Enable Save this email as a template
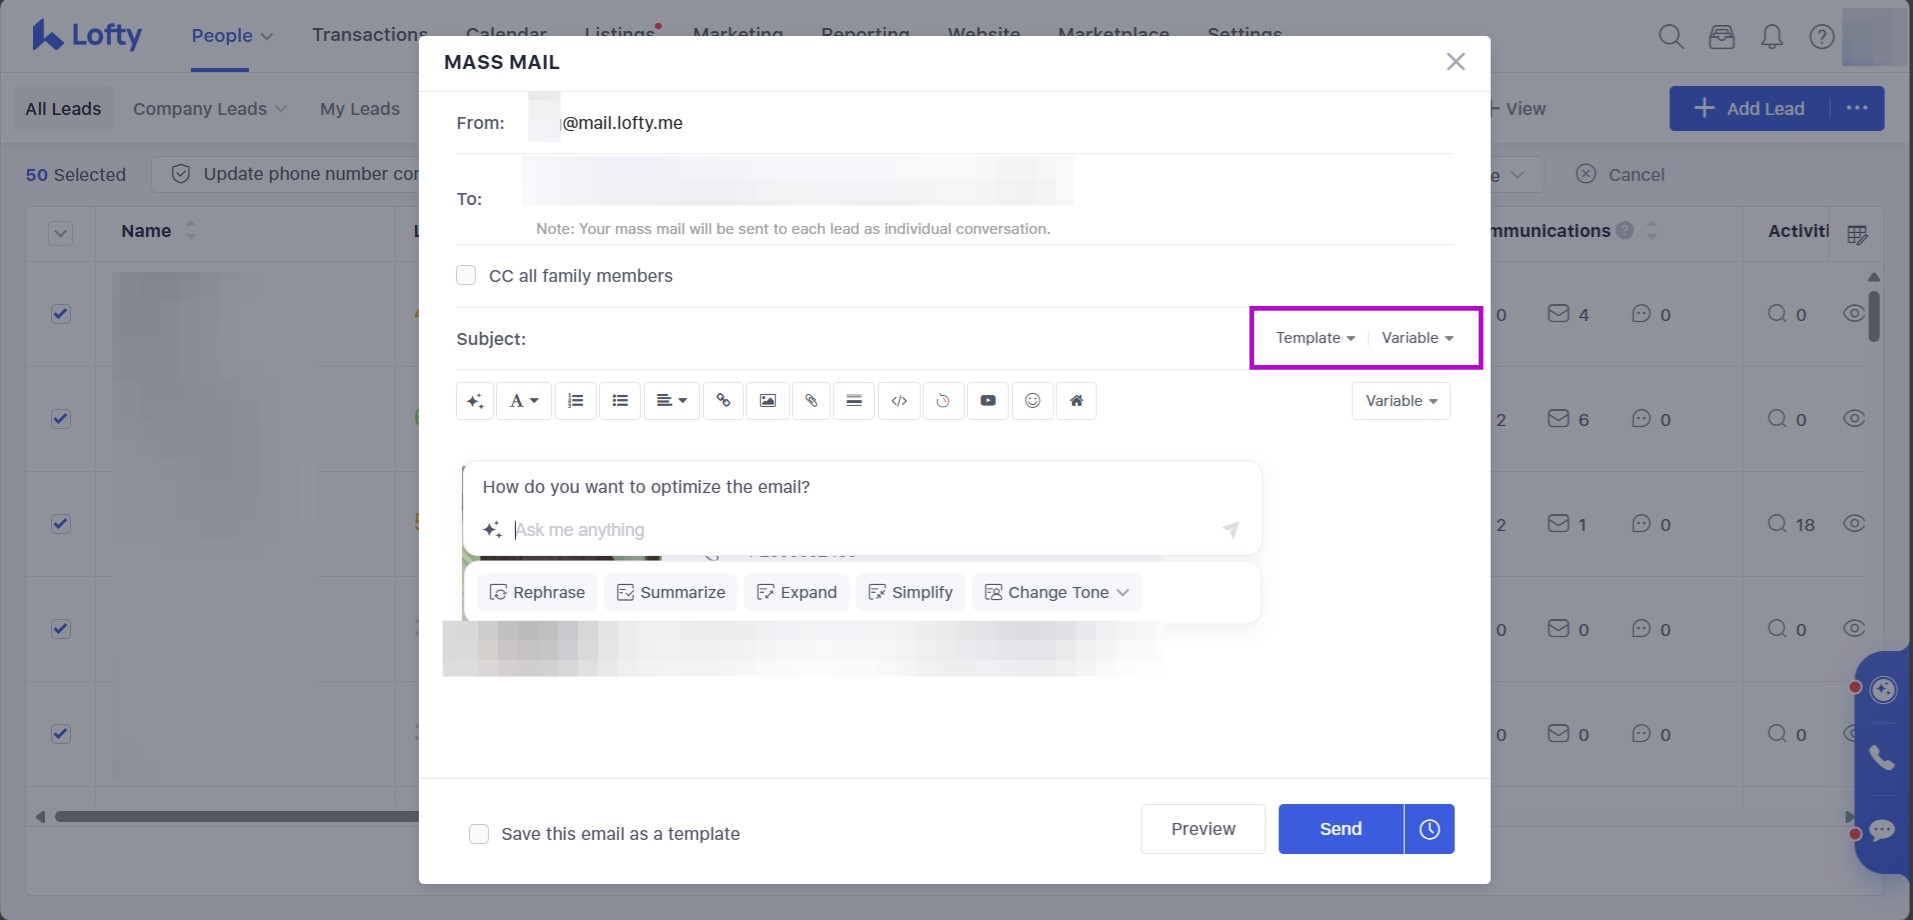 (x=479, y=834)
